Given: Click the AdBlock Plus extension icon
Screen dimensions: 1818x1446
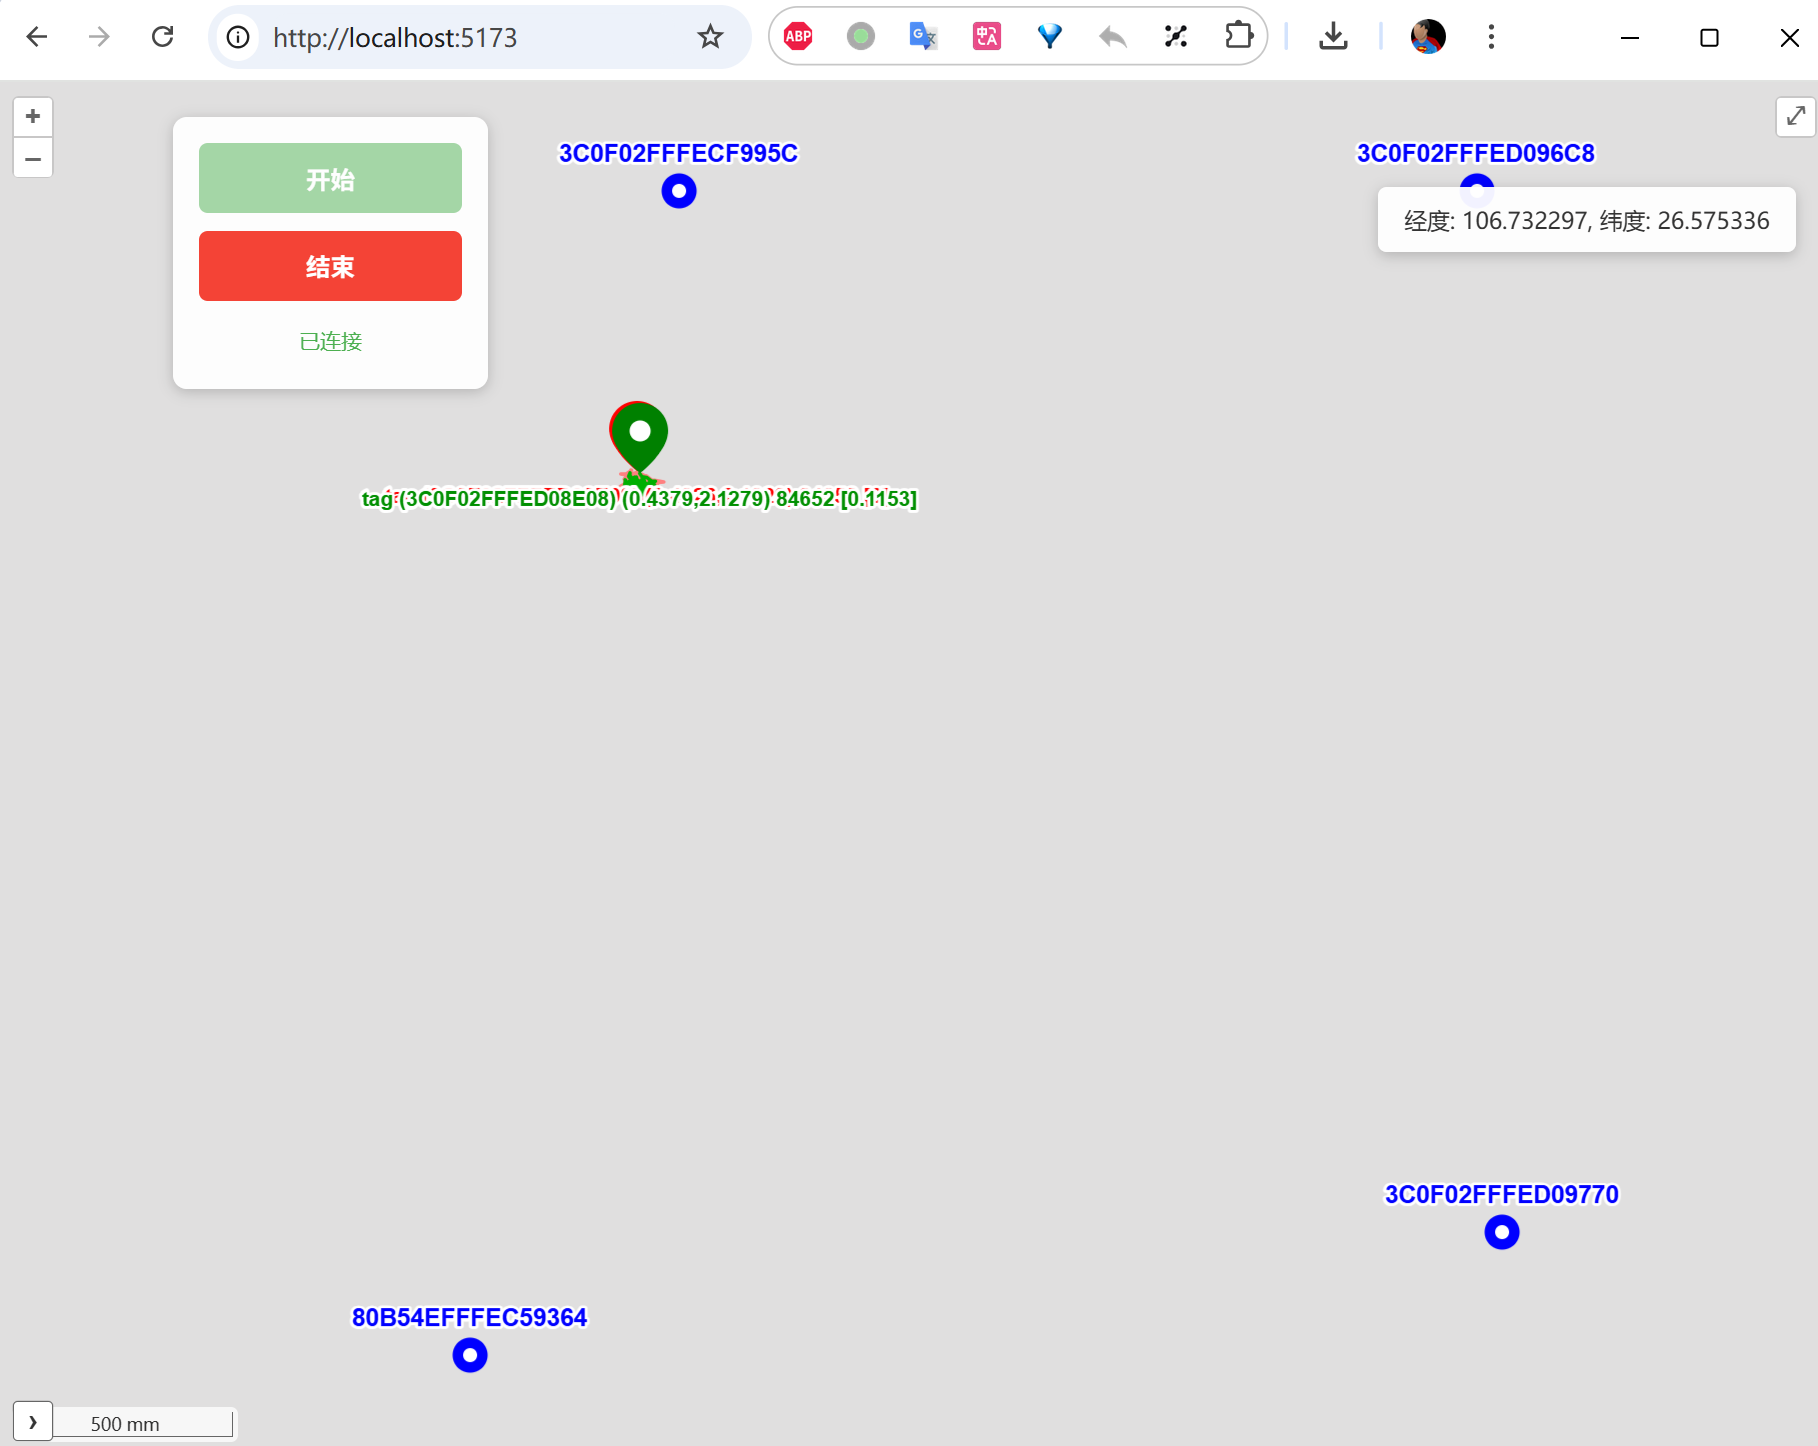Looking at the screenshot, I should pyautogui.click(x=798, y=37).
